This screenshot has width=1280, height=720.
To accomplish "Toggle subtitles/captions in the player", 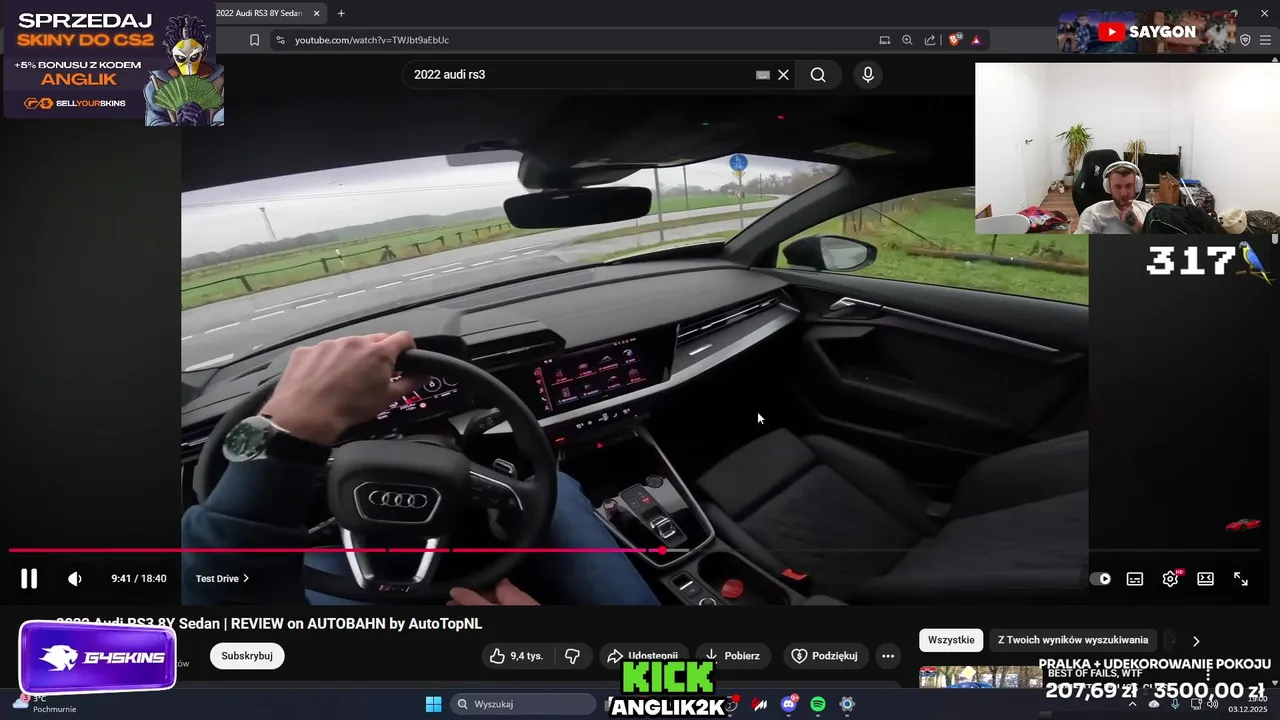I will click(x=1135, y=578).
